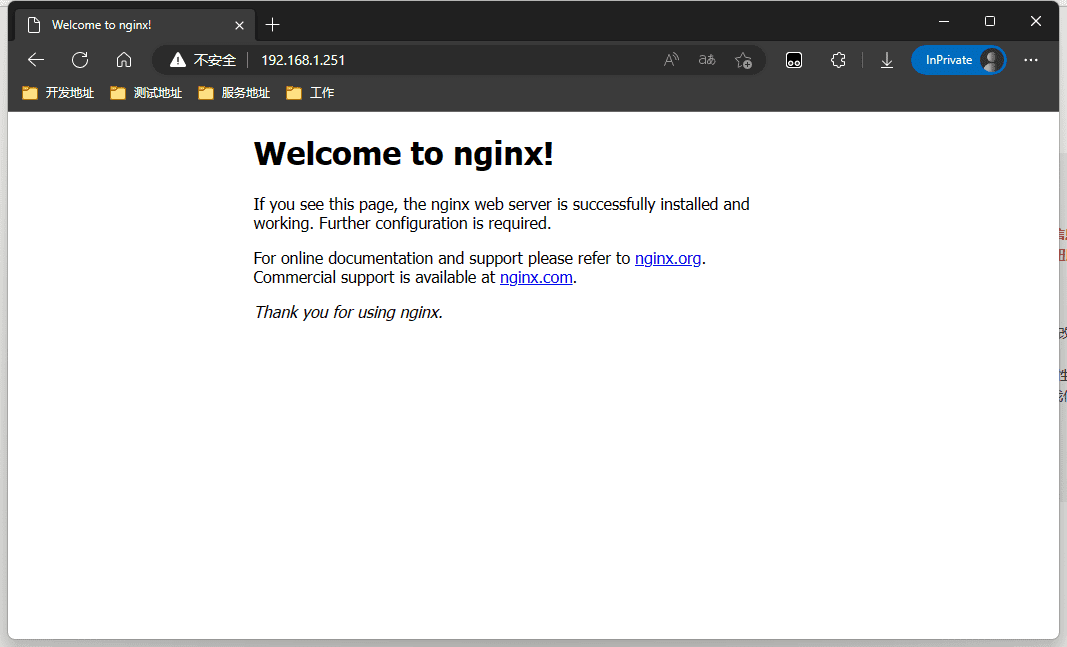Open the '服务地址' bookmarks folder

[x=234, y=93]
